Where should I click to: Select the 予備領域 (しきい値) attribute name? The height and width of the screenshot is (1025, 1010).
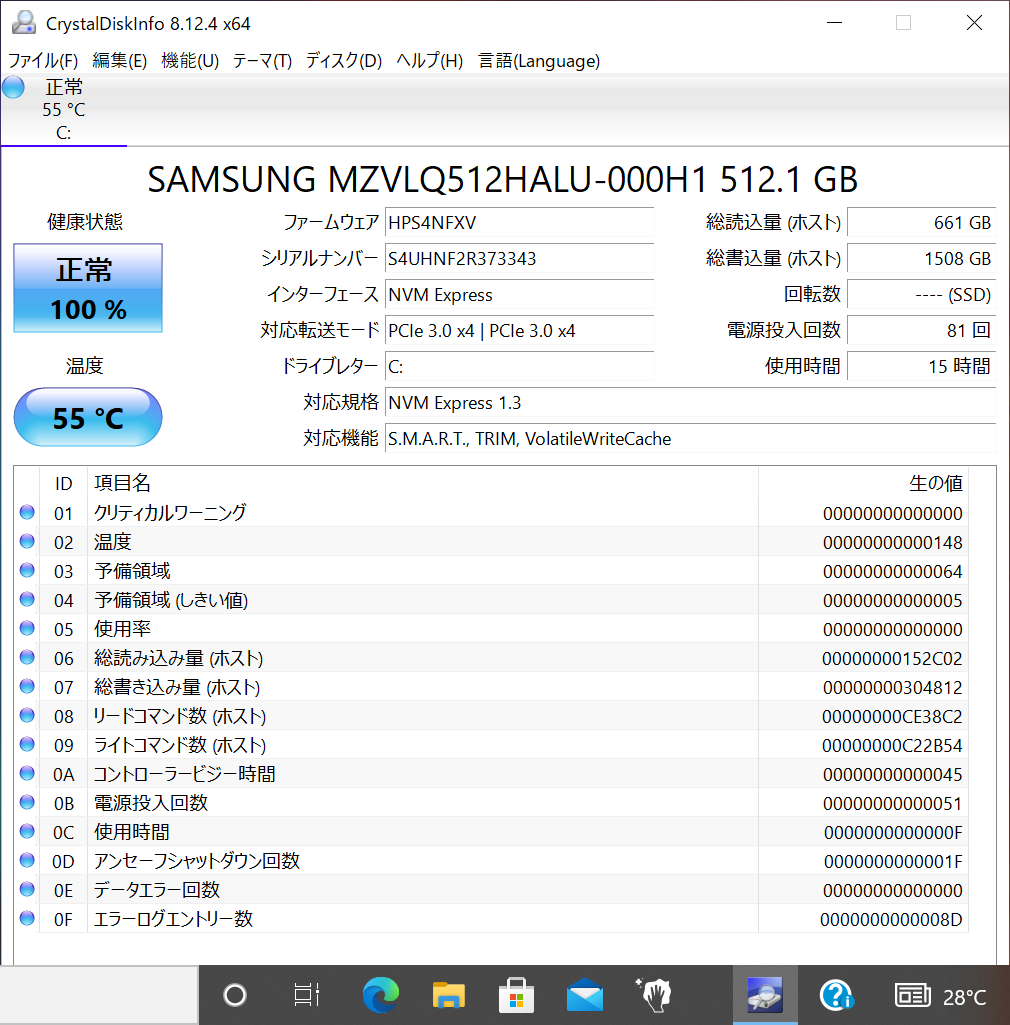click(x=171, y=599)
